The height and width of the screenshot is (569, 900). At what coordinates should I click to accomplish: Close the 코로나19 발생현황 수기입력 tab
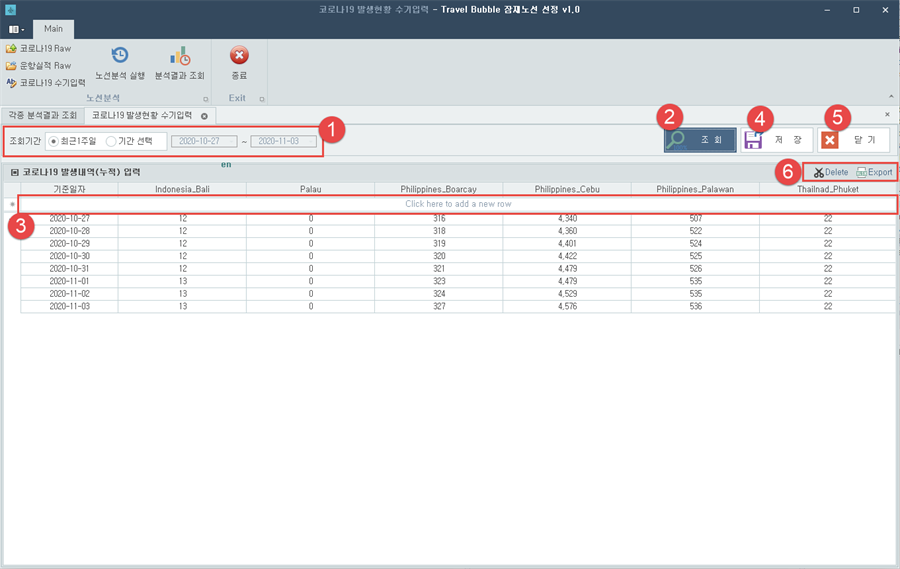point(204,116)
